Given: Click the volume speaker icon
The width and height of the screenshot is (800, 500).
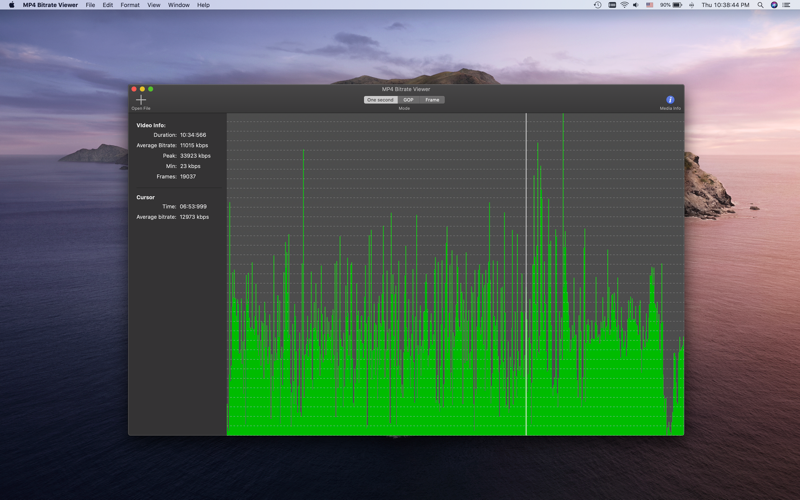Looking at the screenshot, I should point(636,5).
